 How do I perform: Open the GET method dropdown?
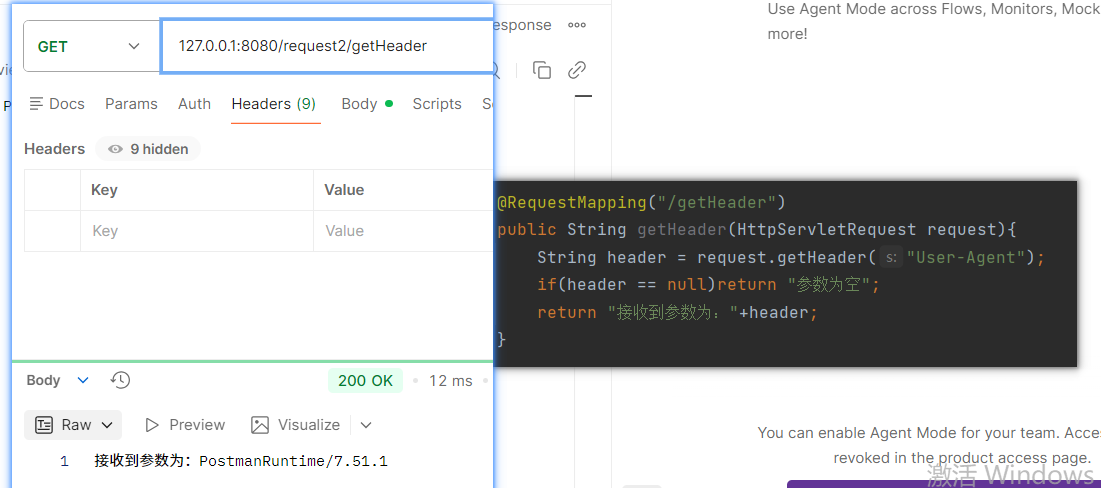[x=92, y=46]
